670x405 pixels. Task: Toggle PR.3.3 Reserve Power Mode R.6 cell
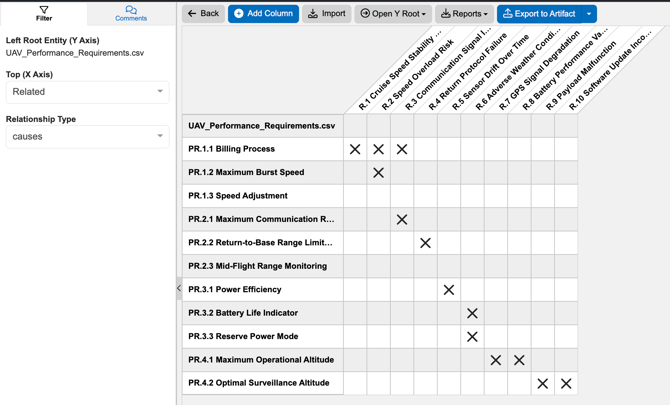pos(473,337)
